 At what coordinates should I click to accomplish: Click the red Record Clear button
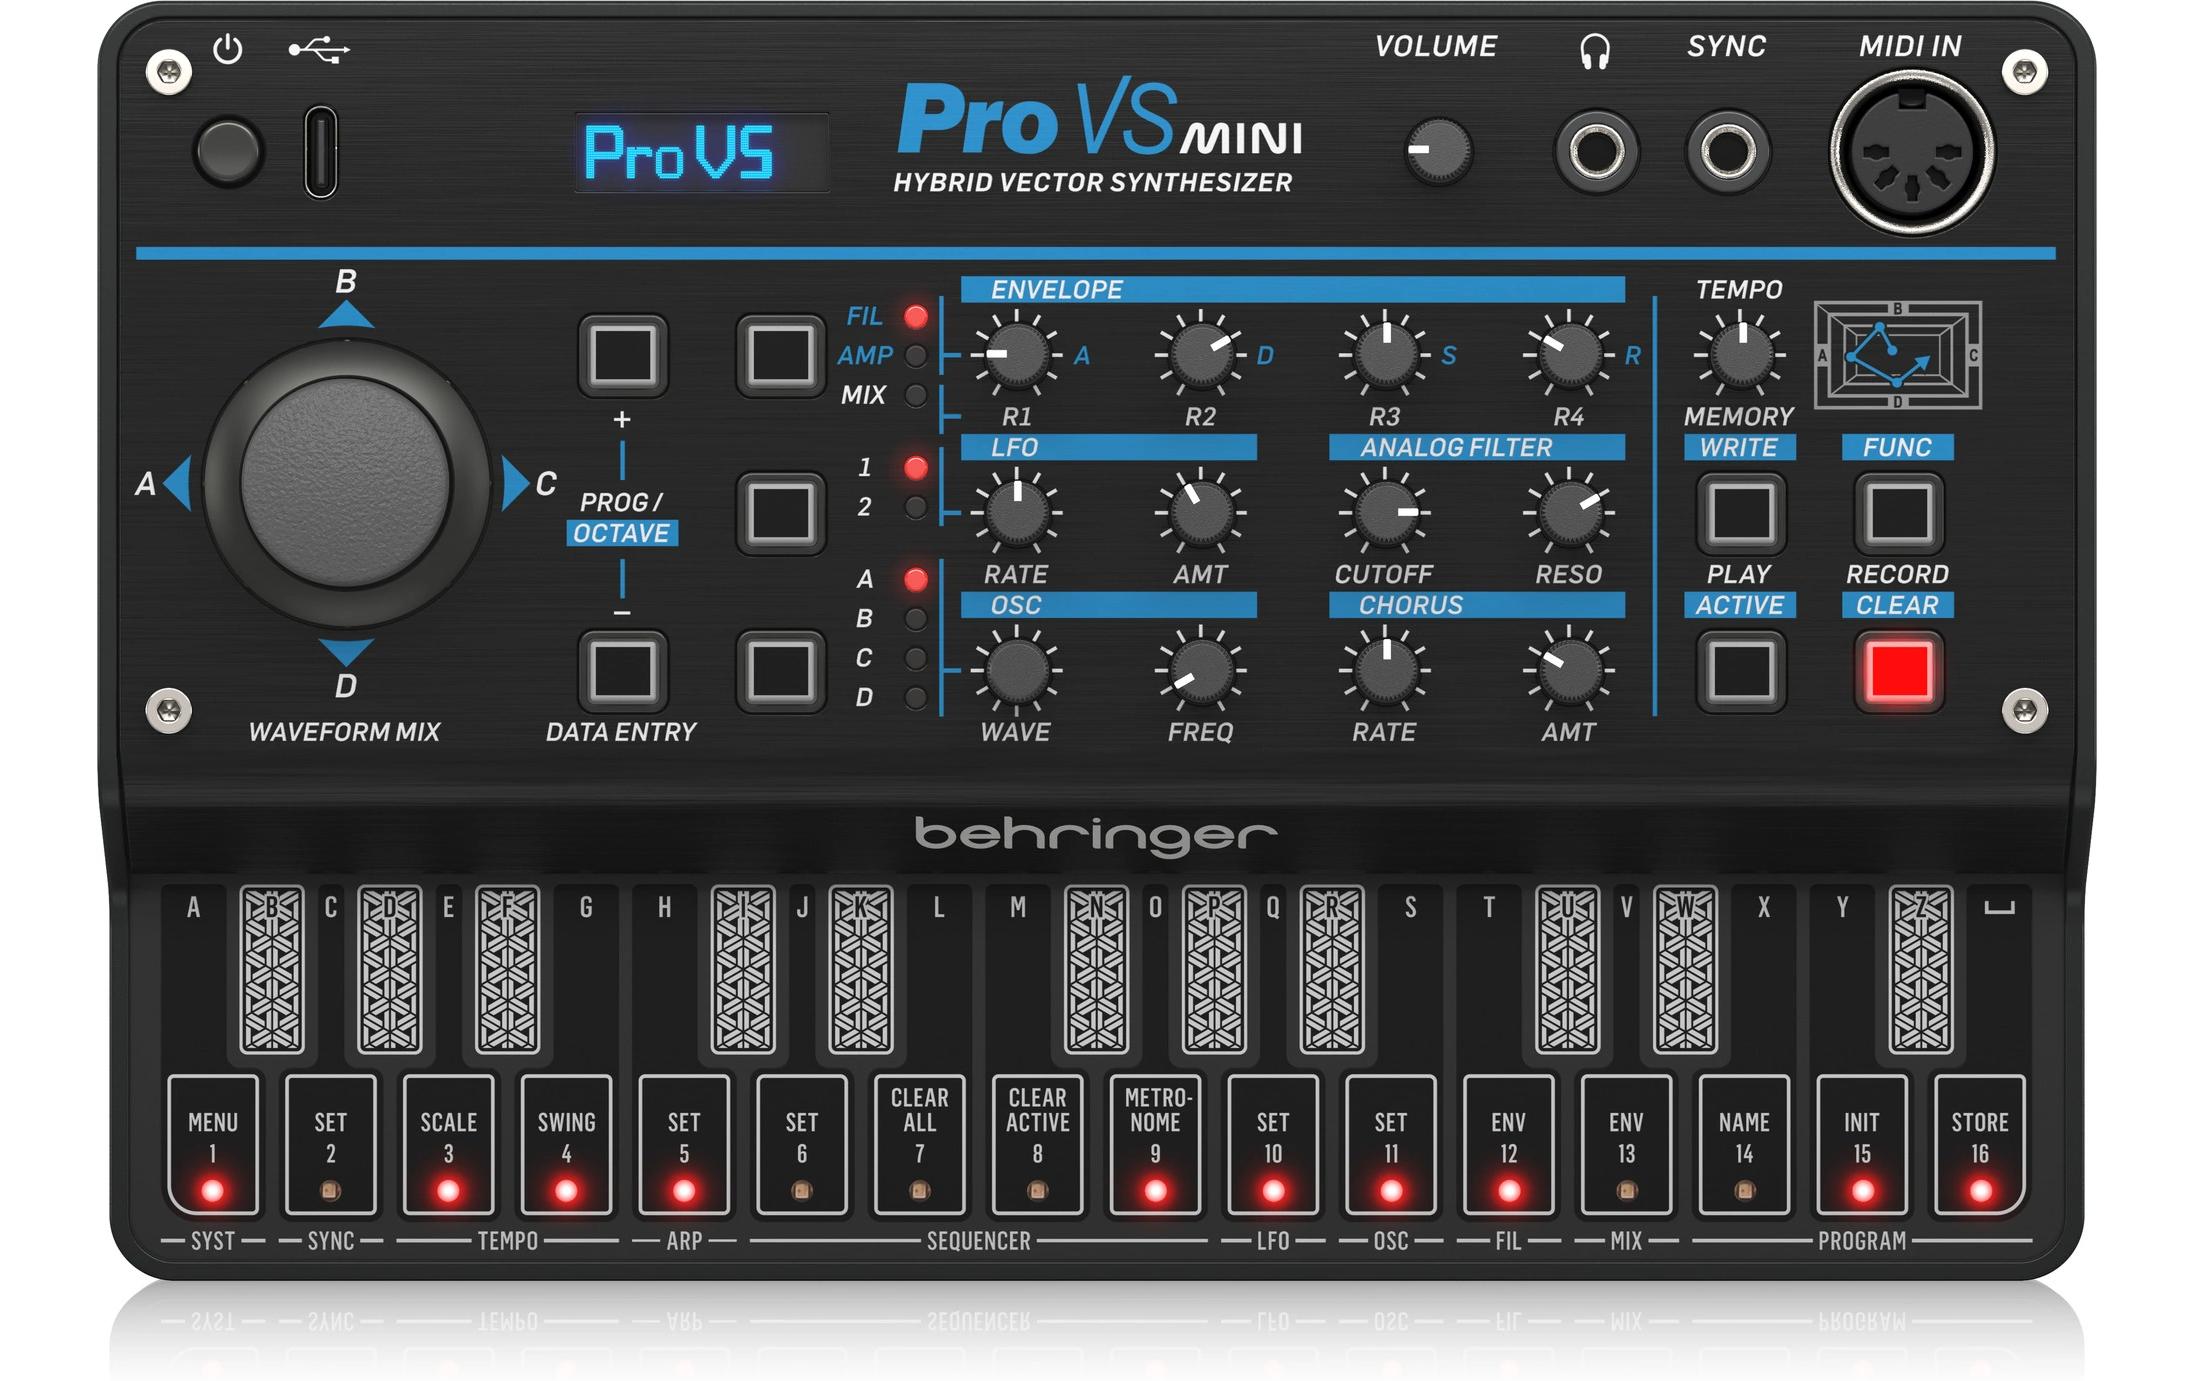point(1898,670)
